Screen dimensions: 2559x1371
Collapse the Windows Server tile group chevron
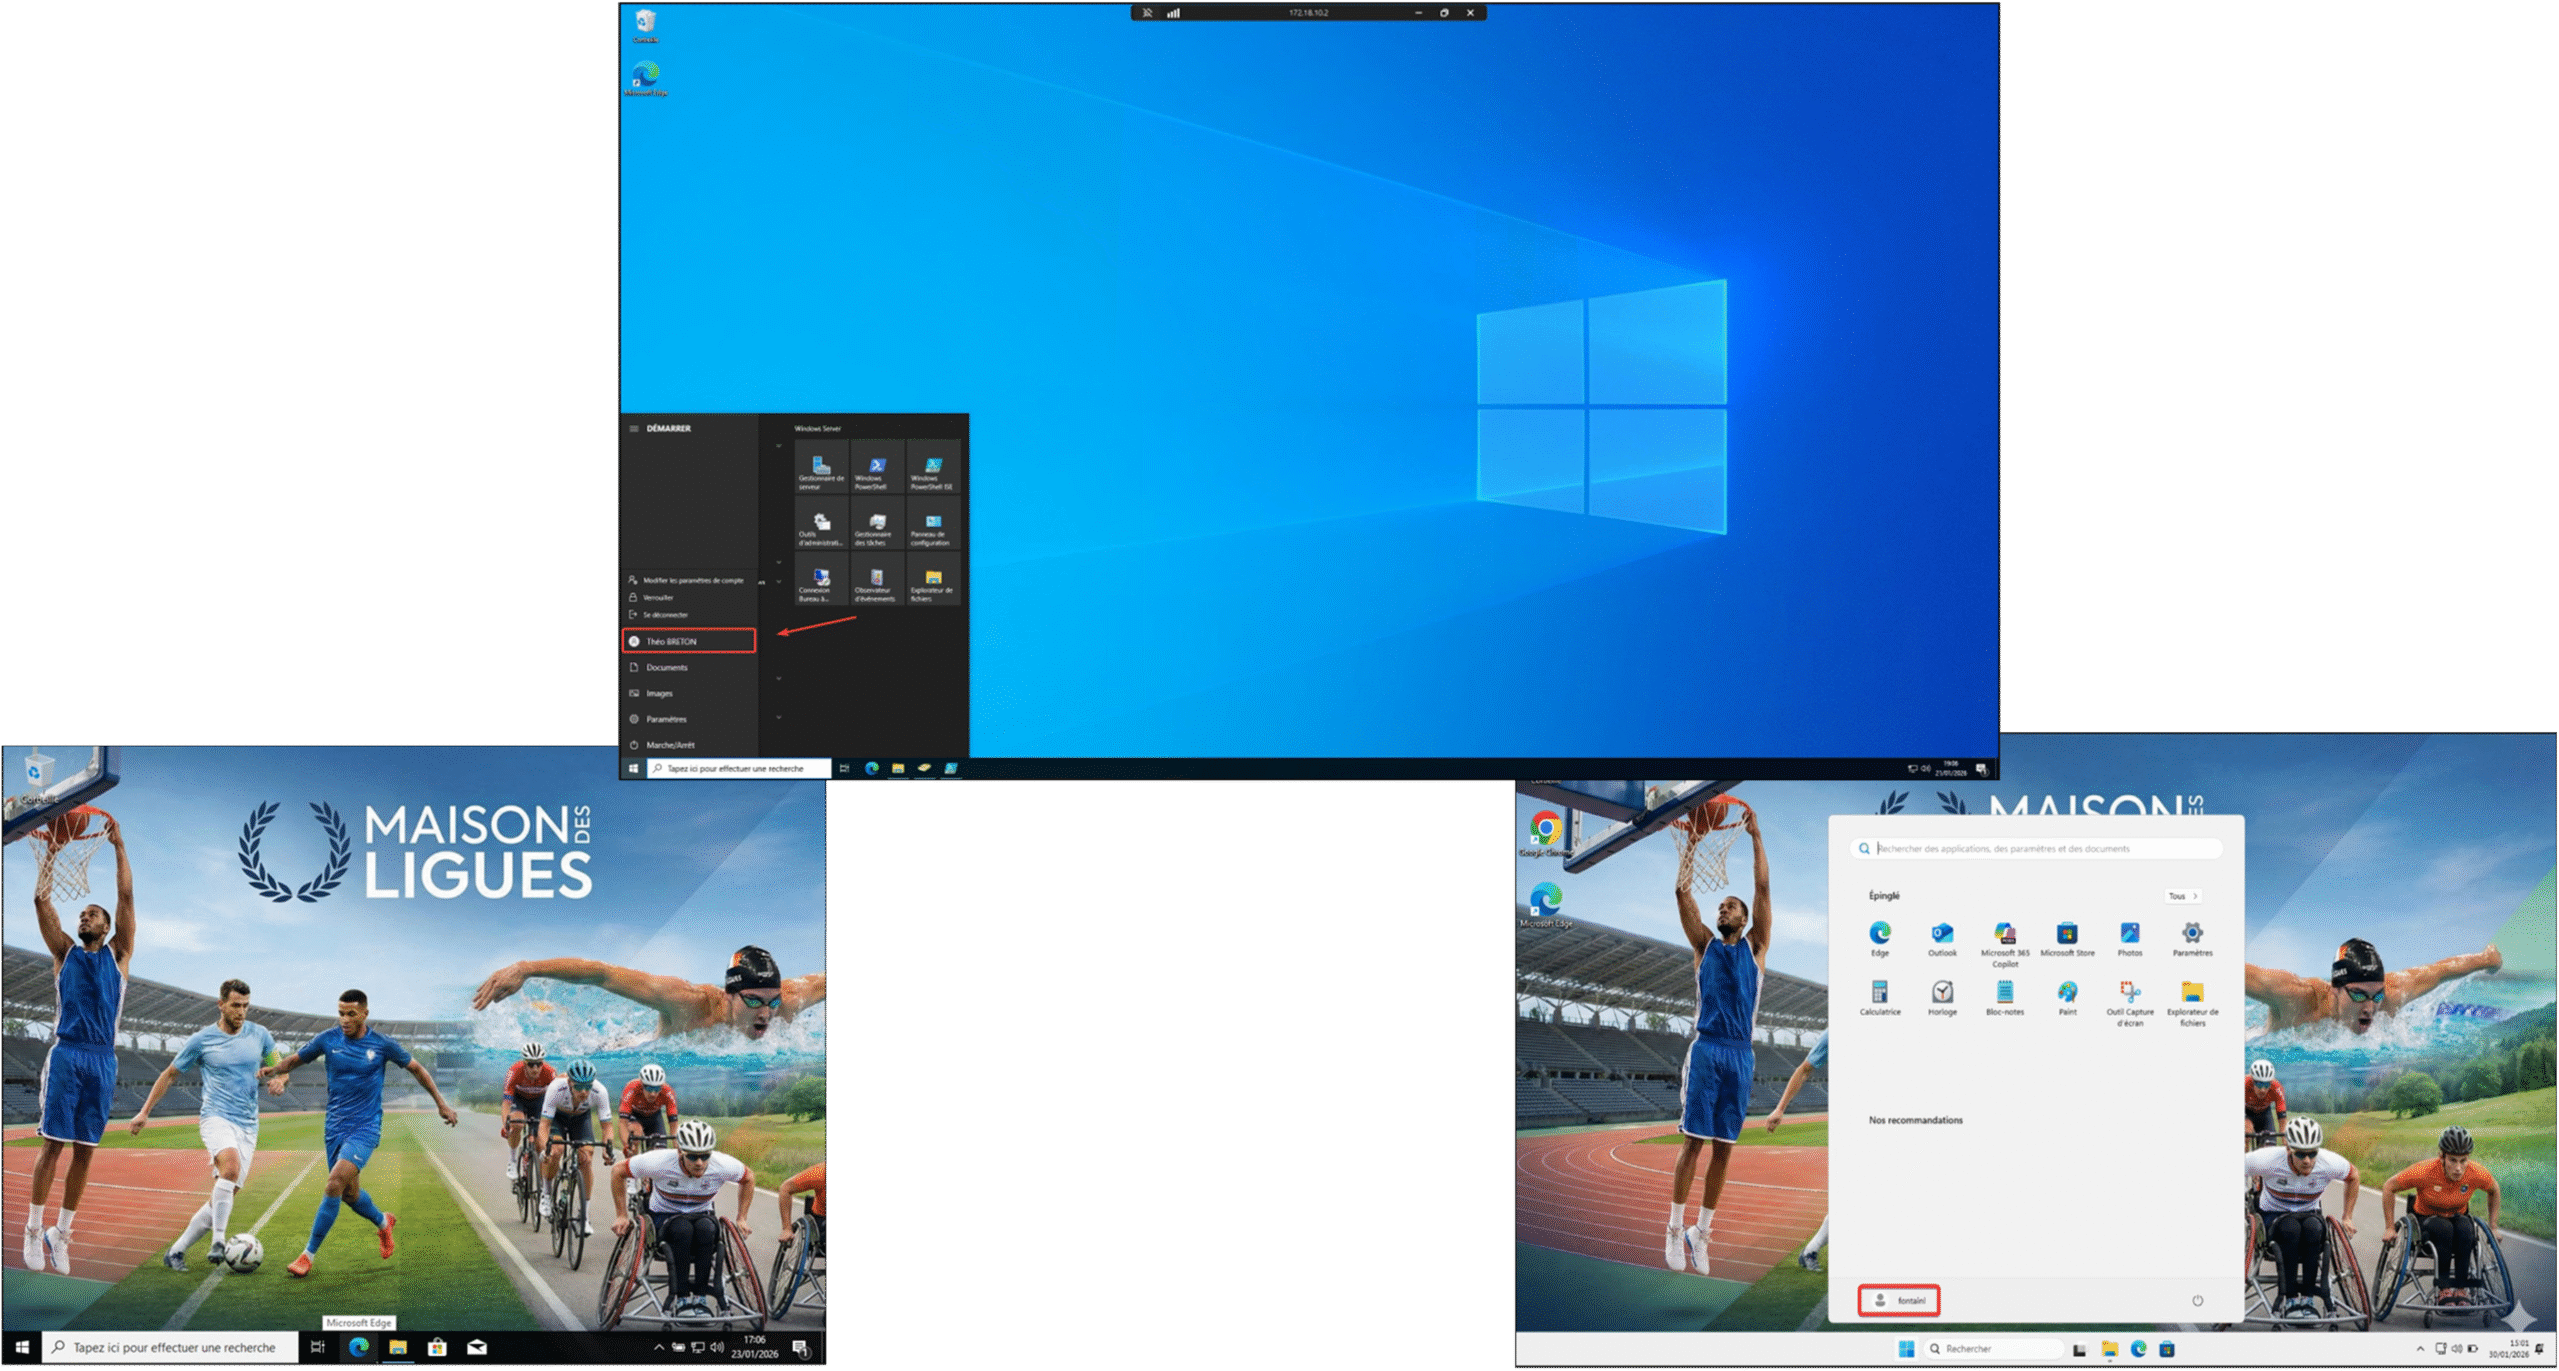tap(779, 446)
